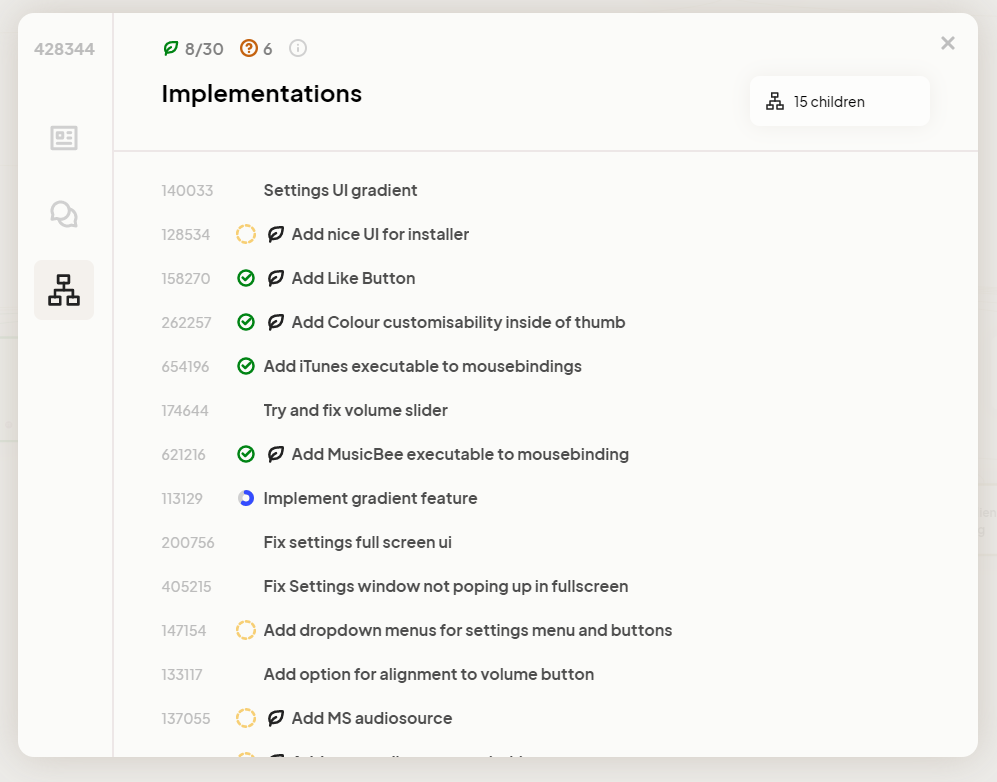
Task: Select the hierarchy tree icon in the sidebar
Action: click(63, 289)
